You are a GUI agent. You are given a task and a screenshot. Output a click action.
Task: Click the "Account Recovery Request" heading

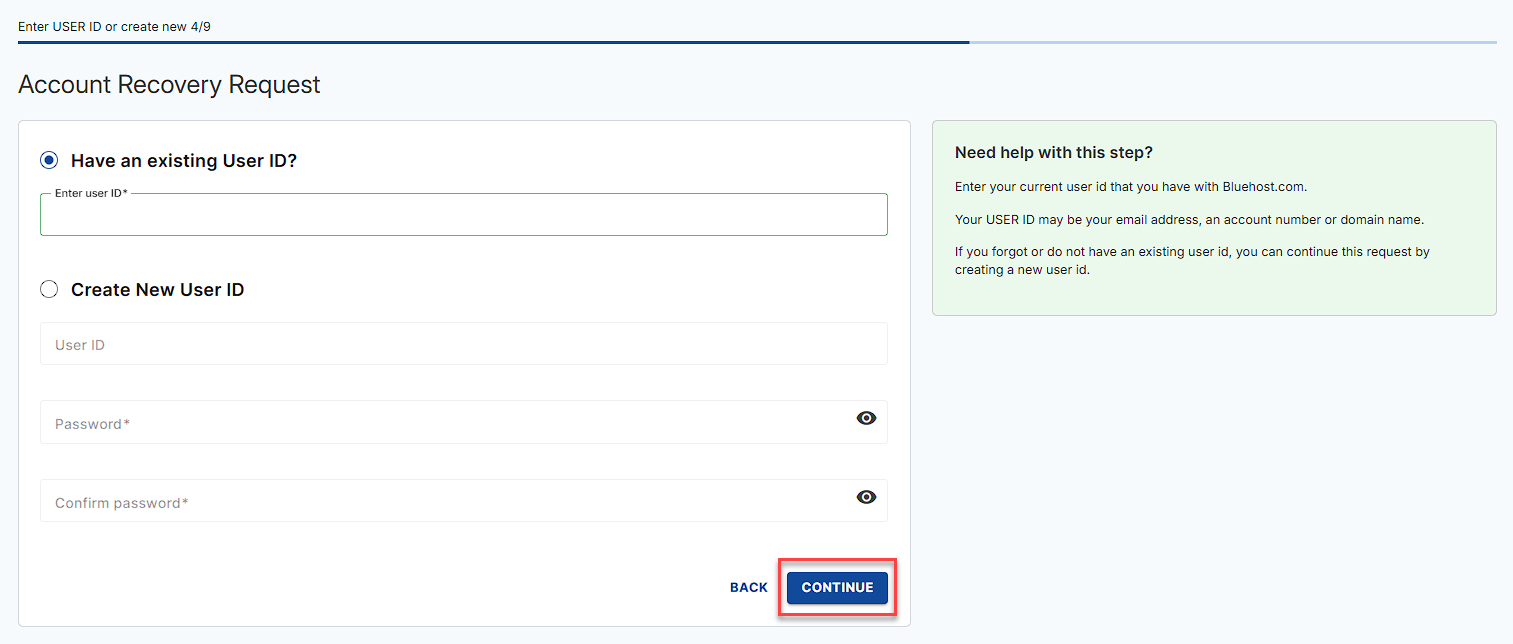(168, 84)
